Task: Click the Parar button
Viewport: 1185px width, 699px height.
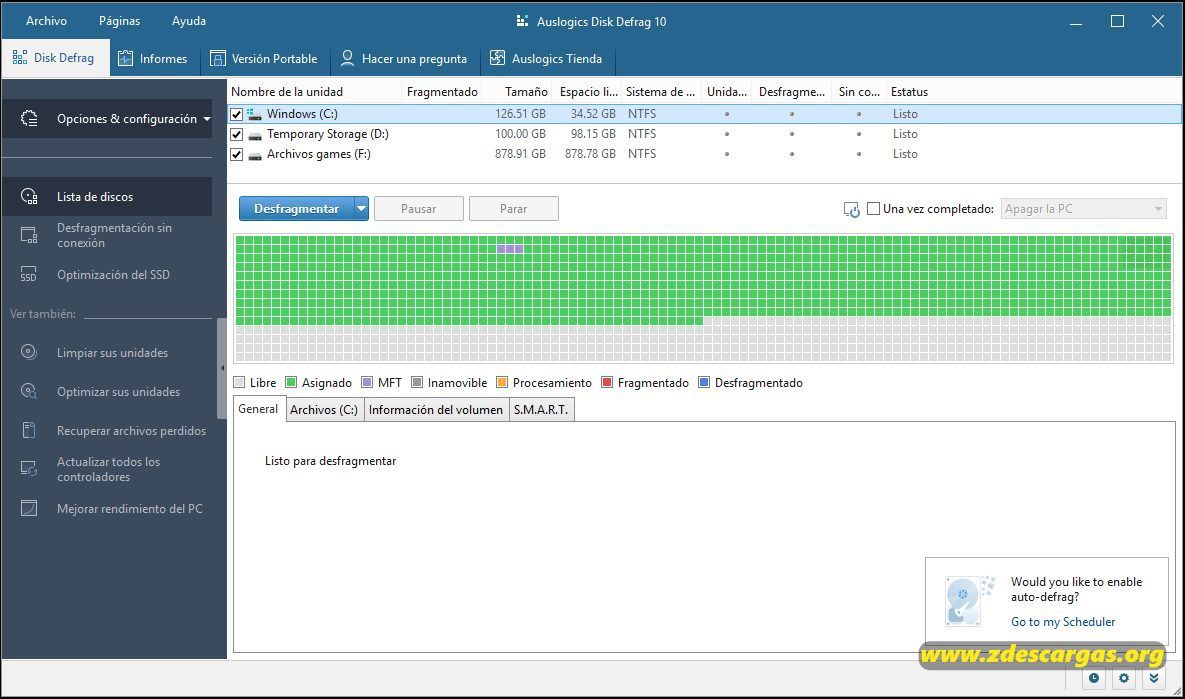Action: pyautogui.click(x=514, y=209)
